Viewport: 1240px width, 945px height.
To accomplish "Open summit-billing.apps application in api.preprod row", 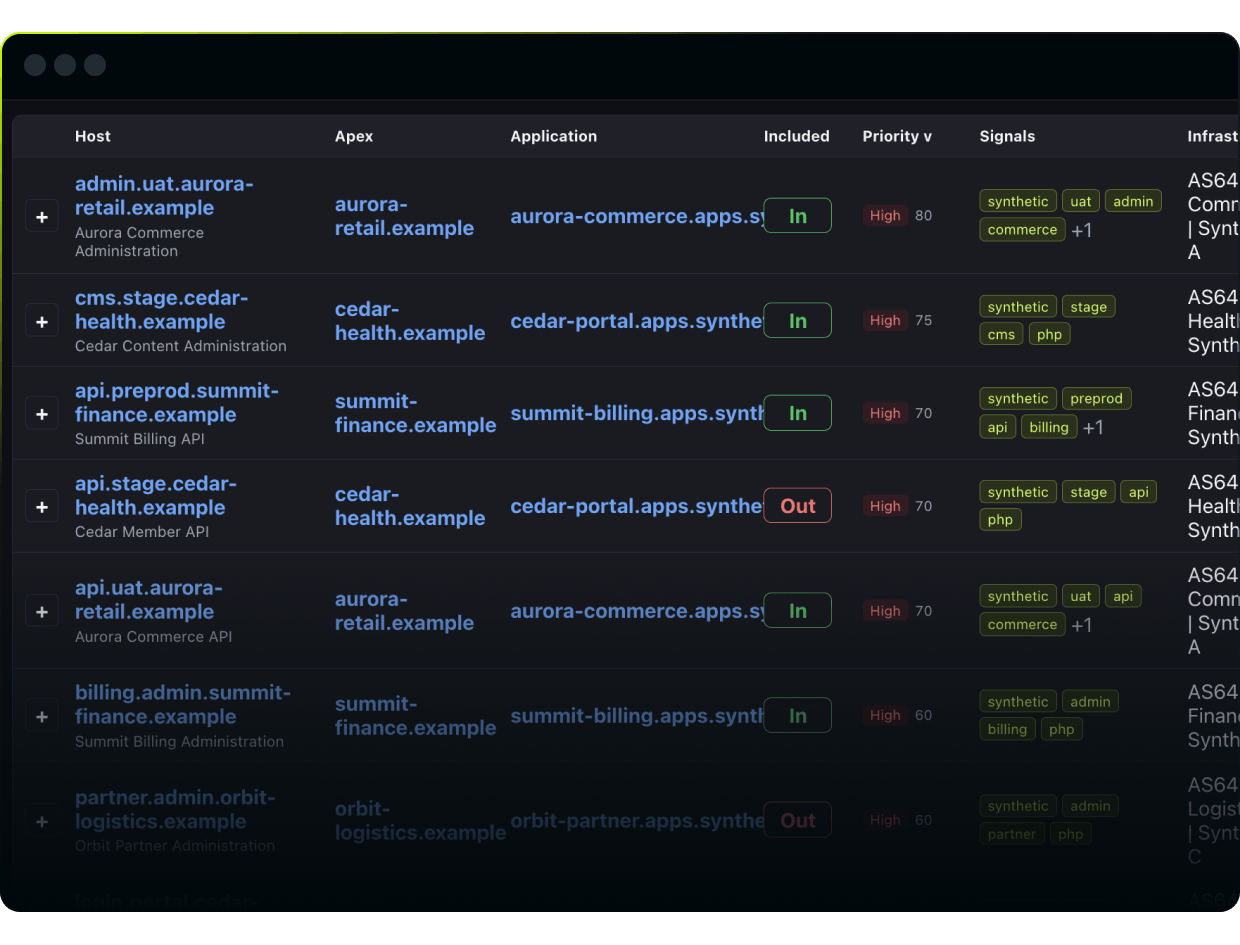I will point(637,414).
